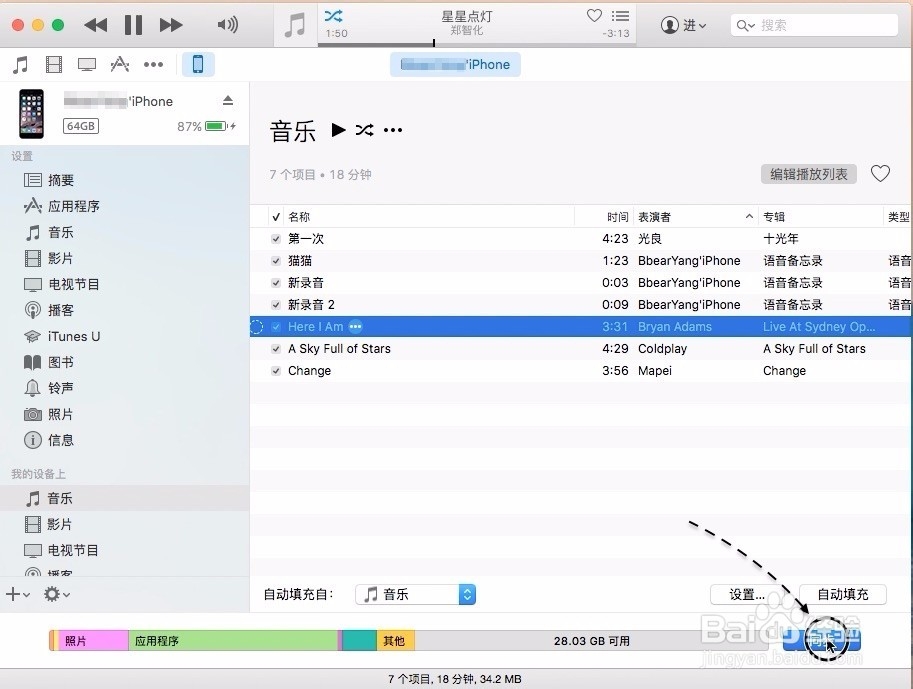Switch to the Music library icon
Viewport: 913px width, 689px height.
20,65
